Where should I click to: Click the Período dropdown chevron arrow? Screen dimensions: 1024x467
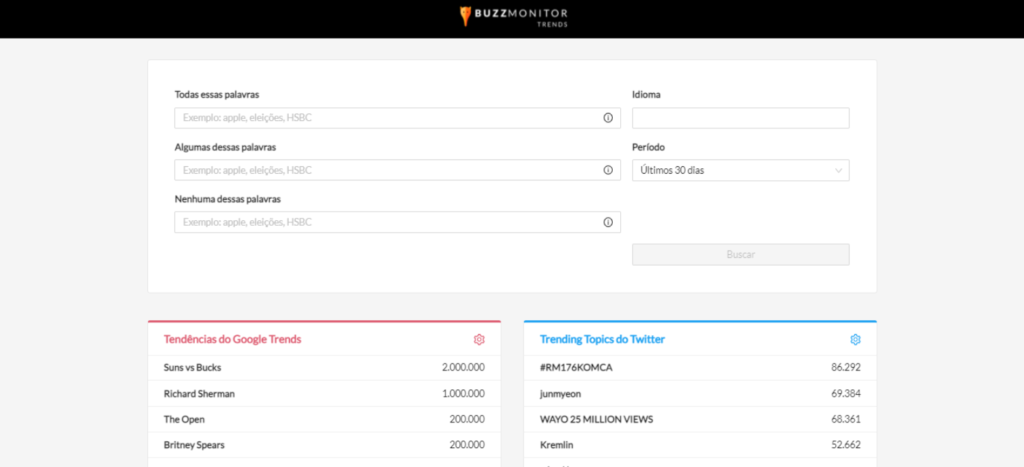coord(838,171)
